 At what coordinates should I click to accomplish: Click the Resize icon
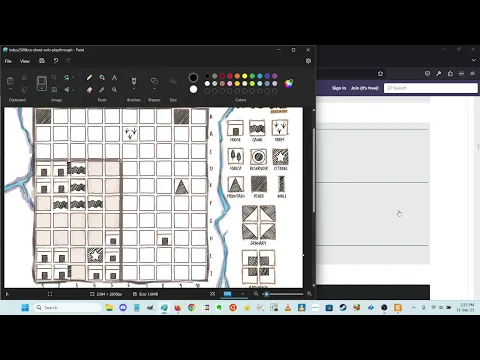(x=54, y=89)
